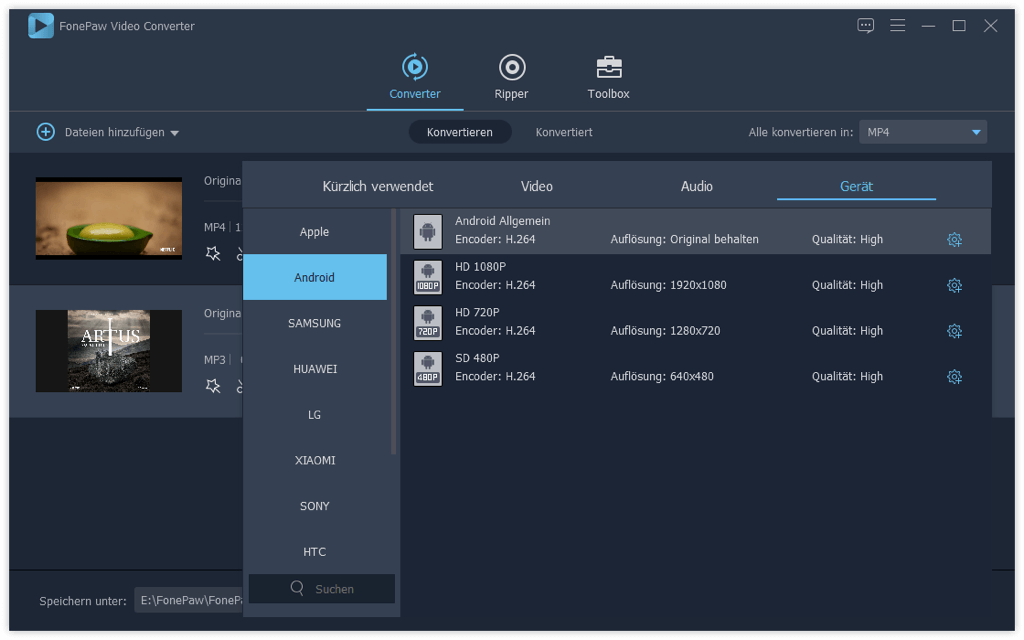Select the Kürzlich verwendet tab

(x=377, y=186)
